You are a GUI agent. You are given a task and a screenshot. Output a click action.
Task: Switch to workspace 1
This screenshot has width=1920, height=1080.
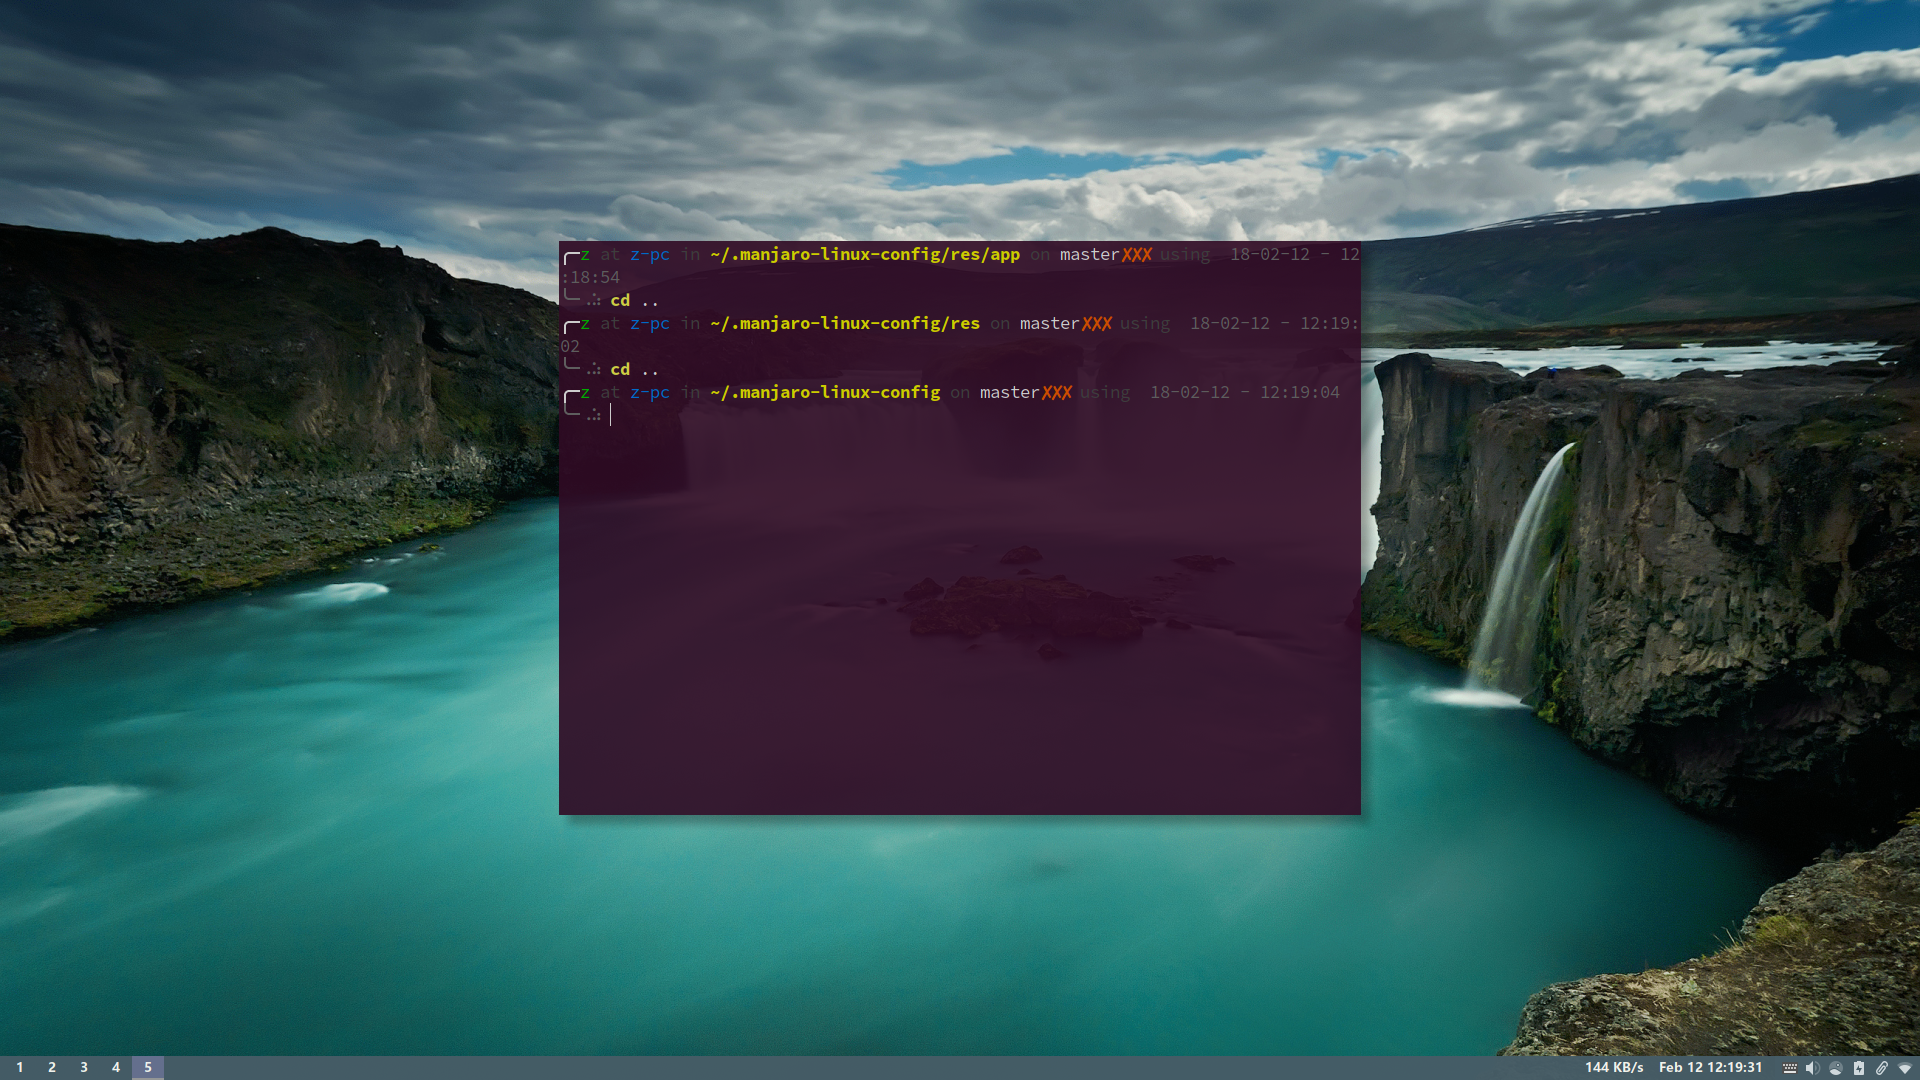coord(19,1067)
